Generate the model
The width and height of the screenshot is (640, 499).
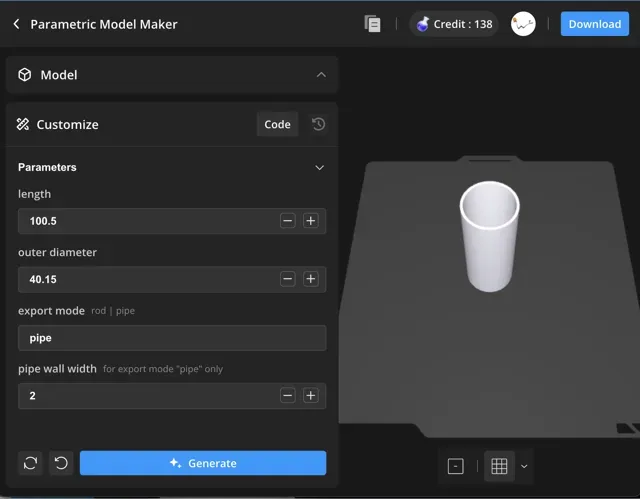(203, 463)
